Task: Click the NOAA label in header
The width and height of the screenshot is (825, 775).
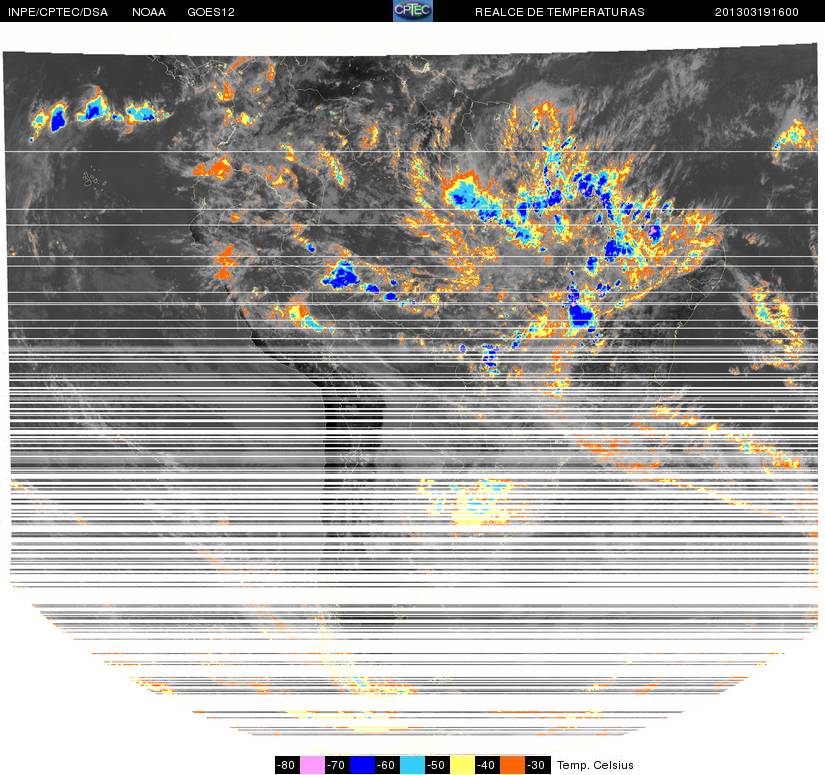Action: (x=149, y=12)
